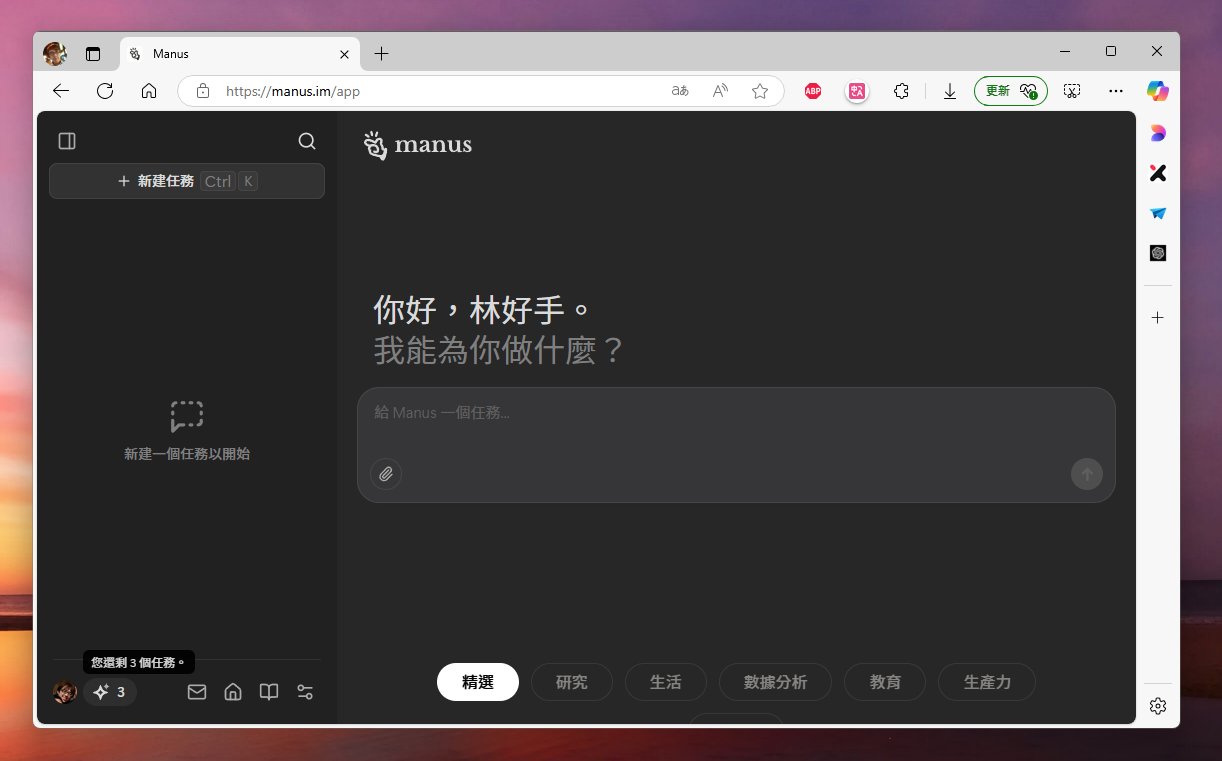Open search with magnifier icon in sidebar
Image resolution: width=1222 pixels, height=761 pixels.
(307, 141)
